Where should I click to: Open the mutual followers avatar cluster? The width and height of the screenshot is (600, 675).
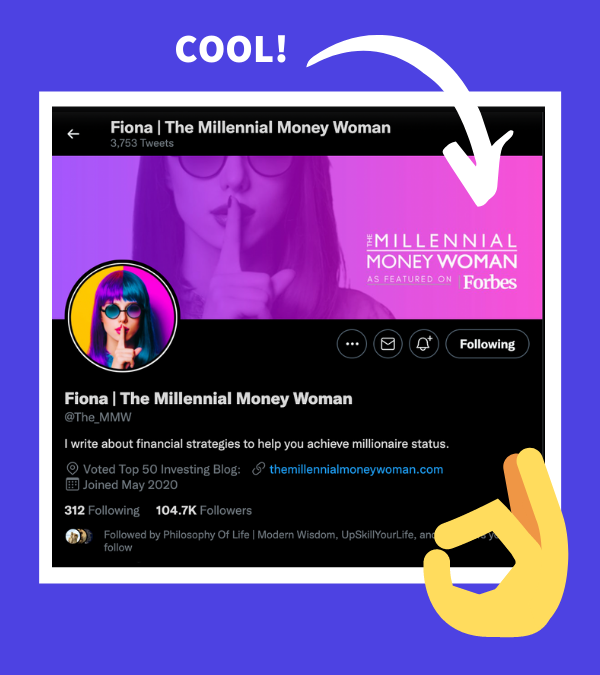tap(79, 536)
